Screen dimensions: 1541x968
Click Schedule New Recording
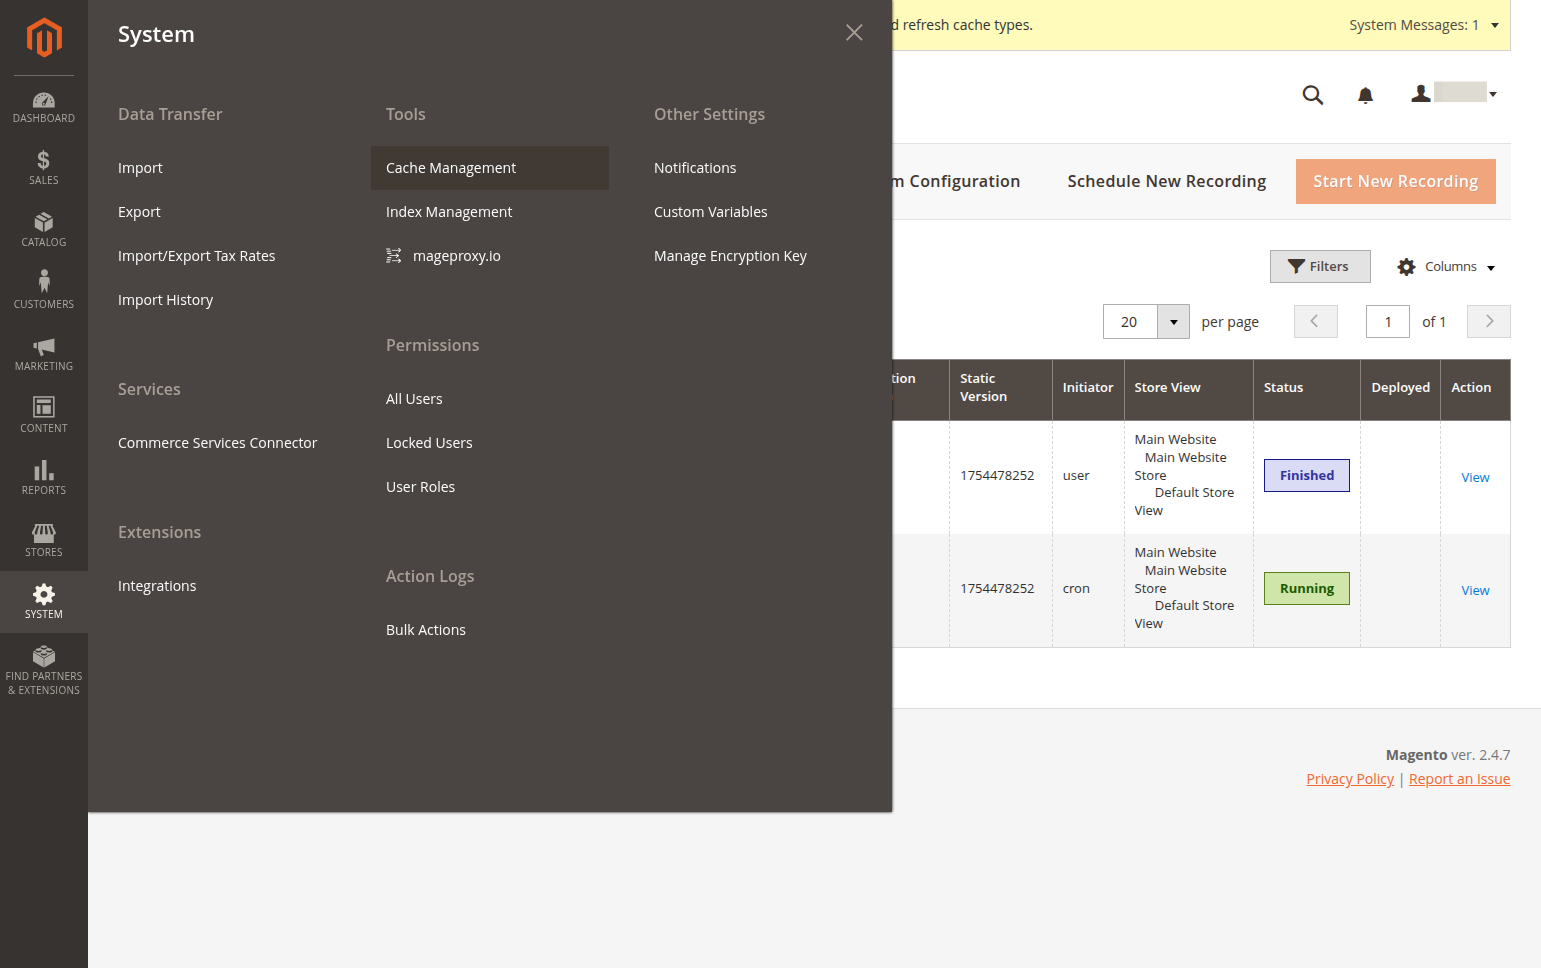click(x=1167, y=181)
